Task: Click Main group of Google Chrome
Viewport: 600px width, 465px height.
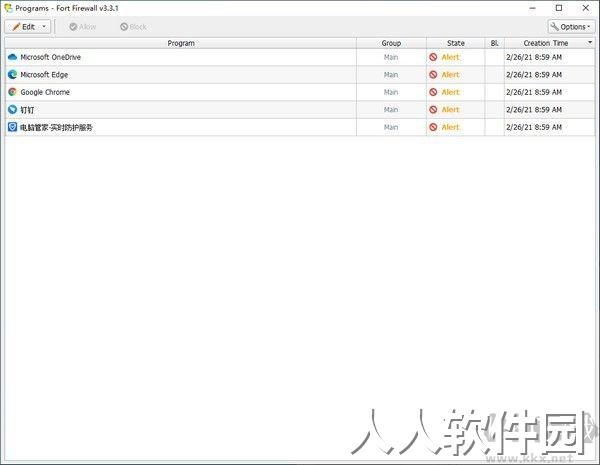Action: [391, 92]
